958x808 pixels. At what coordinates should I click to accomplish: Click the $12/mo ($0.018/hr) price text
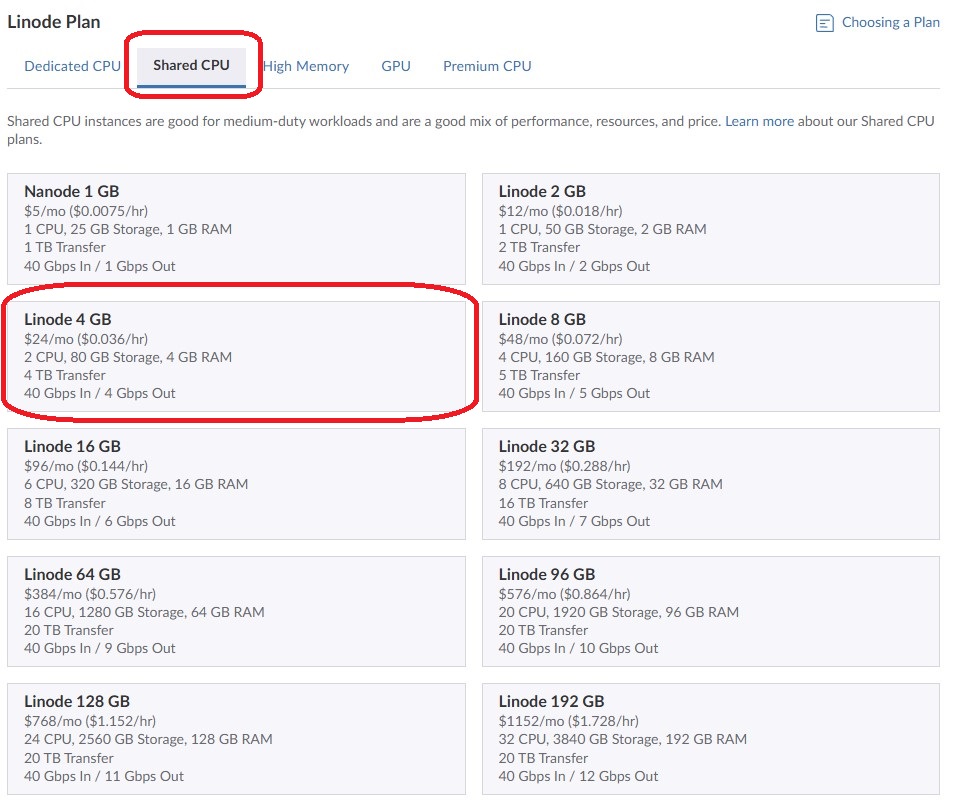click(x=560, y=211)
